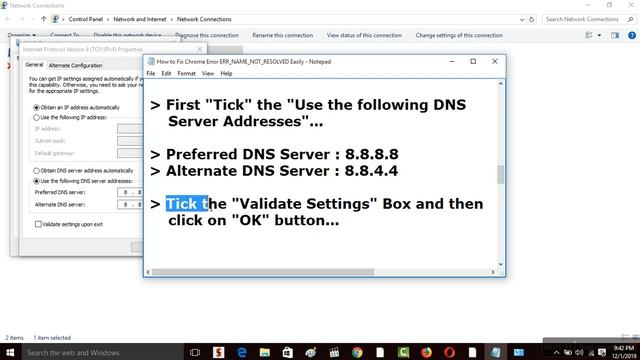Click Network and Internet breadcrumb
This screenshot has width=640, height=360.
140,19
